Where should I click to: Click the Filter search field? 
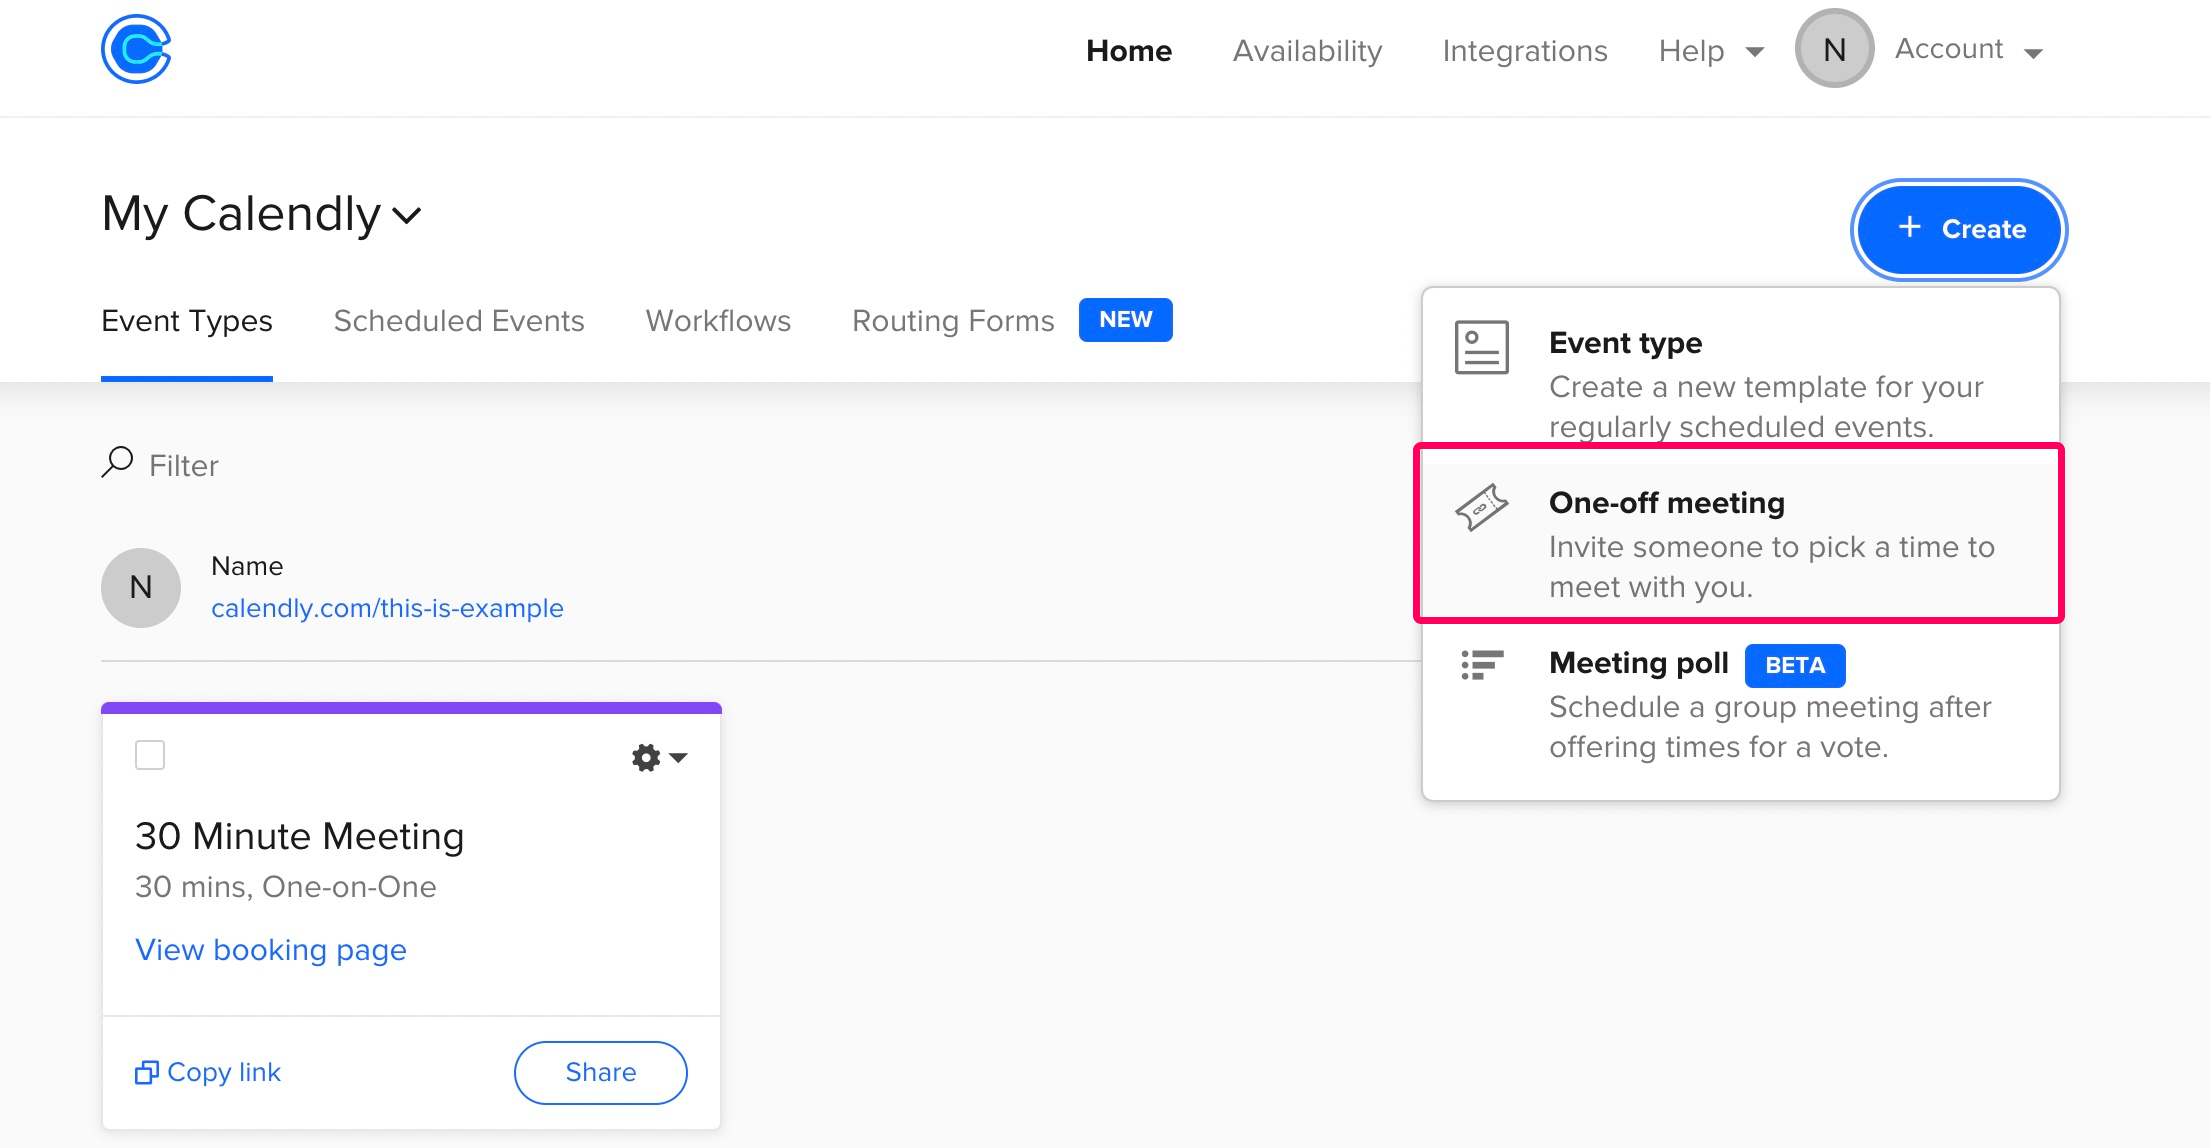184,465
